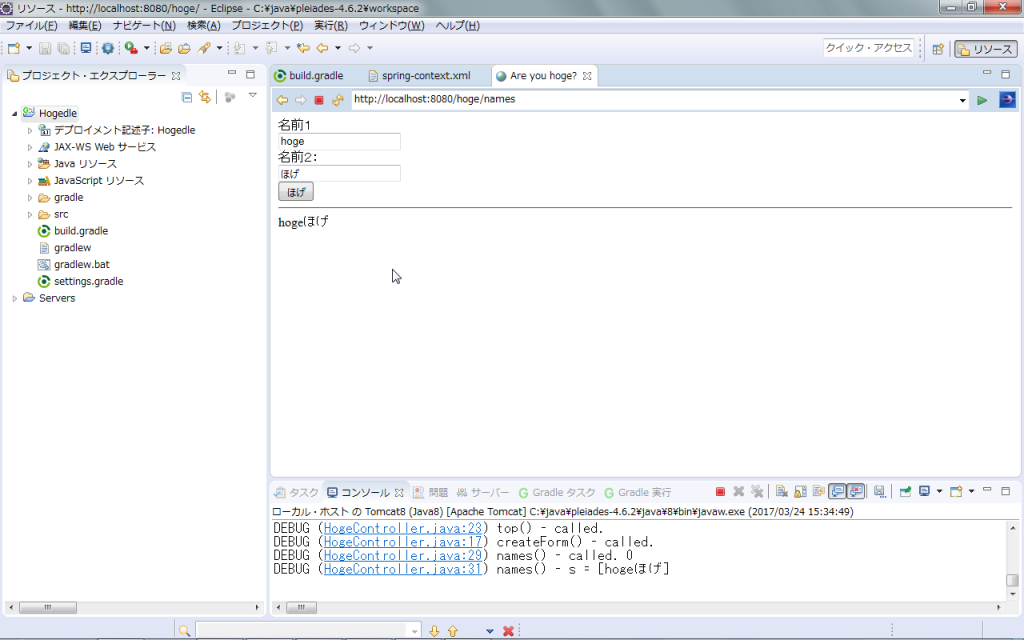The width and height of the screenshot is (1024, 640).
Task: Click the ほげ submit button
Action: pos(296,192)
